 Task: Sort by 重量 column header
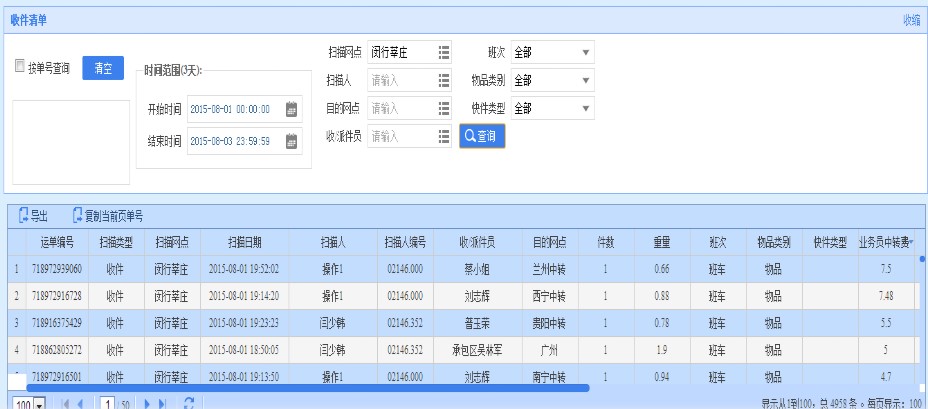coord(662,242)
